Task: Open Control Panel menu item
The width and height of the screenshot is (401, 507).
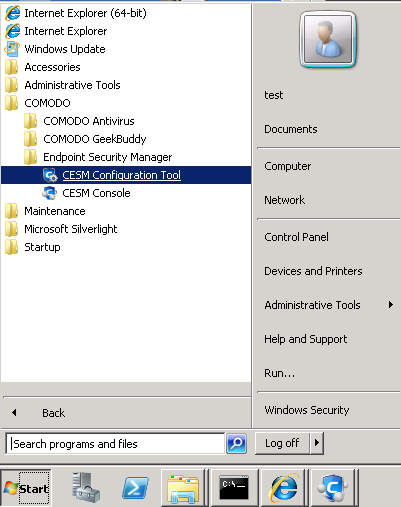Action: (x=296, y=237)
